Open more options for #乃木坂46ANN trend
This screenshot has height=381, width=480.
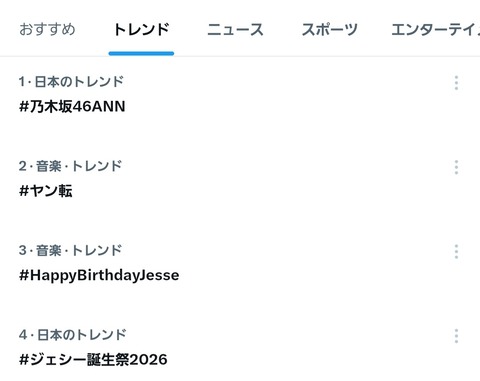(456, 83)
